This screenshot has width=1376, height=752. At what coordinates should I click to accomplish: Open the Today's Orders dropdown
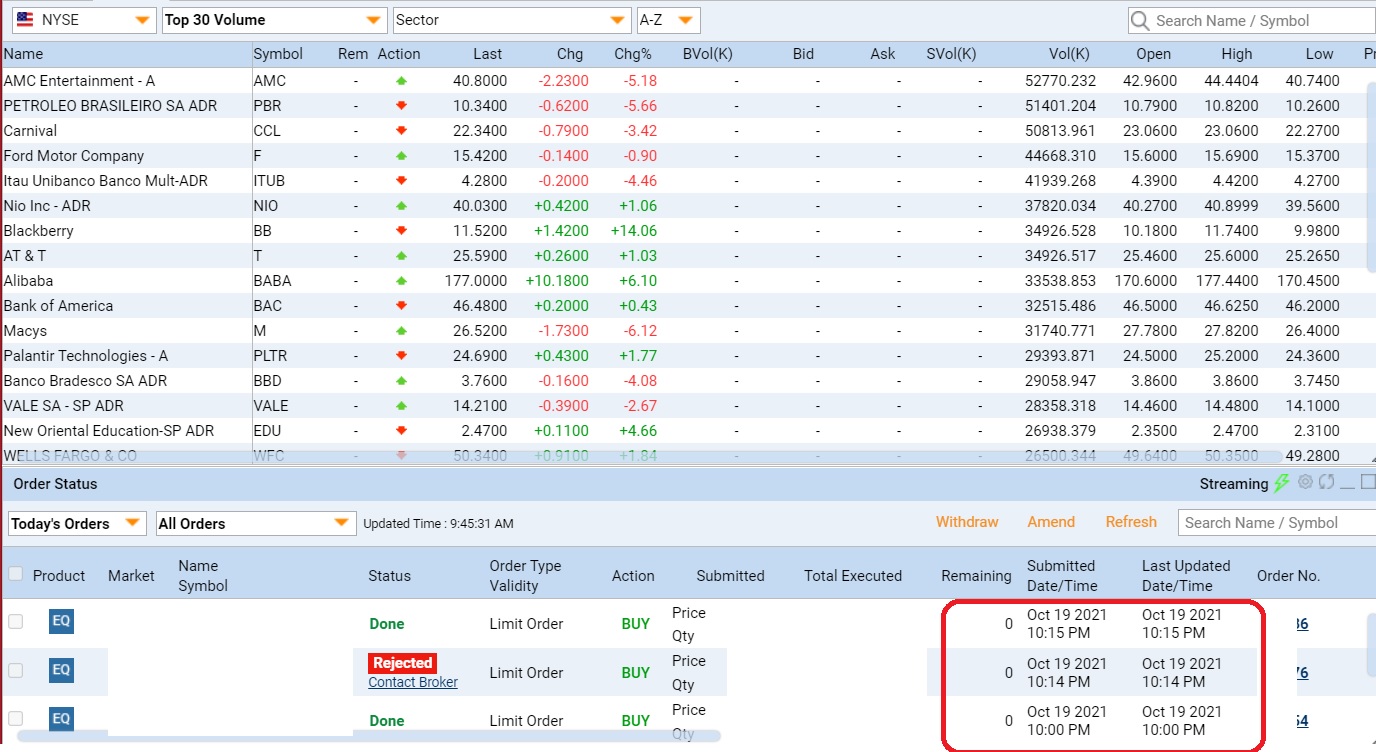tap(77, 523)
